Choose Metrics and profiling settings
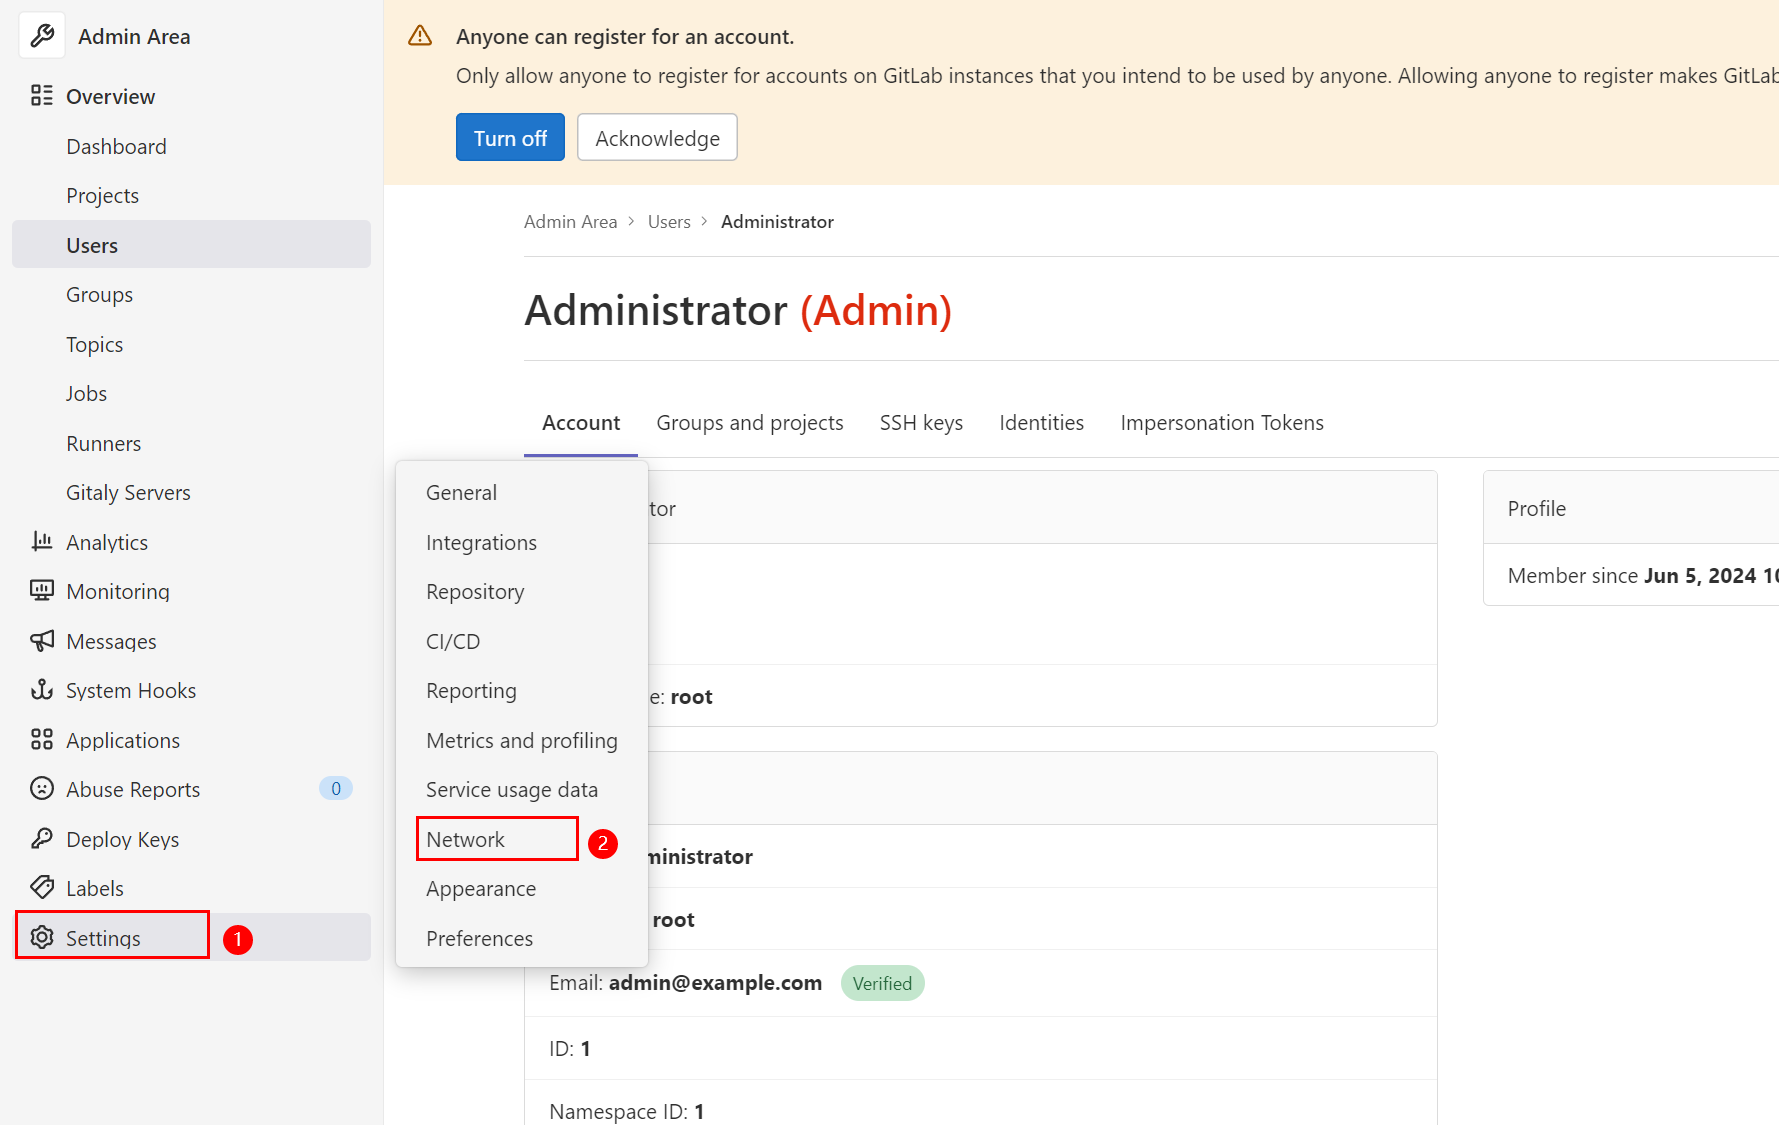The image size is (1779, 1125). tap(521, 740)
